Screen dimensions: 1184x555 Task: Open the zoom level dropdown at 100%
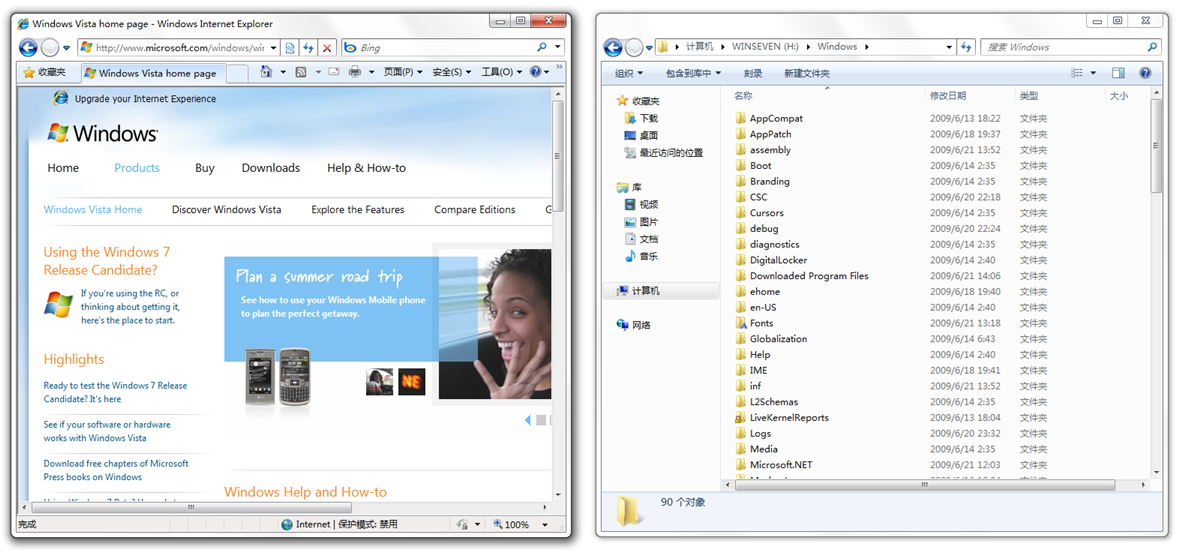tap(544, 524)
